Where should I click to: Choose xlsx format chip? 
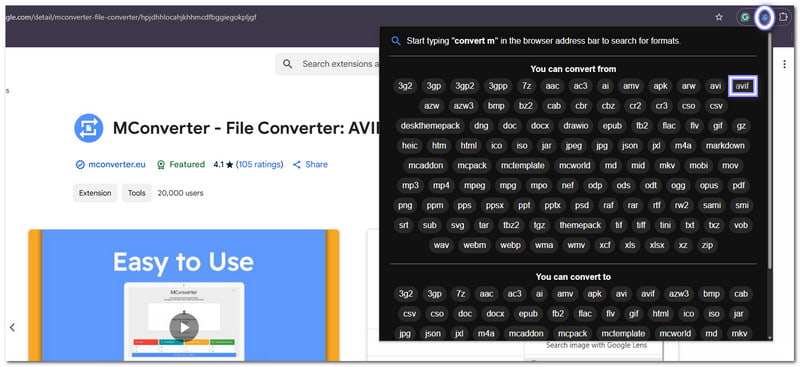click(x=657, y=245)
